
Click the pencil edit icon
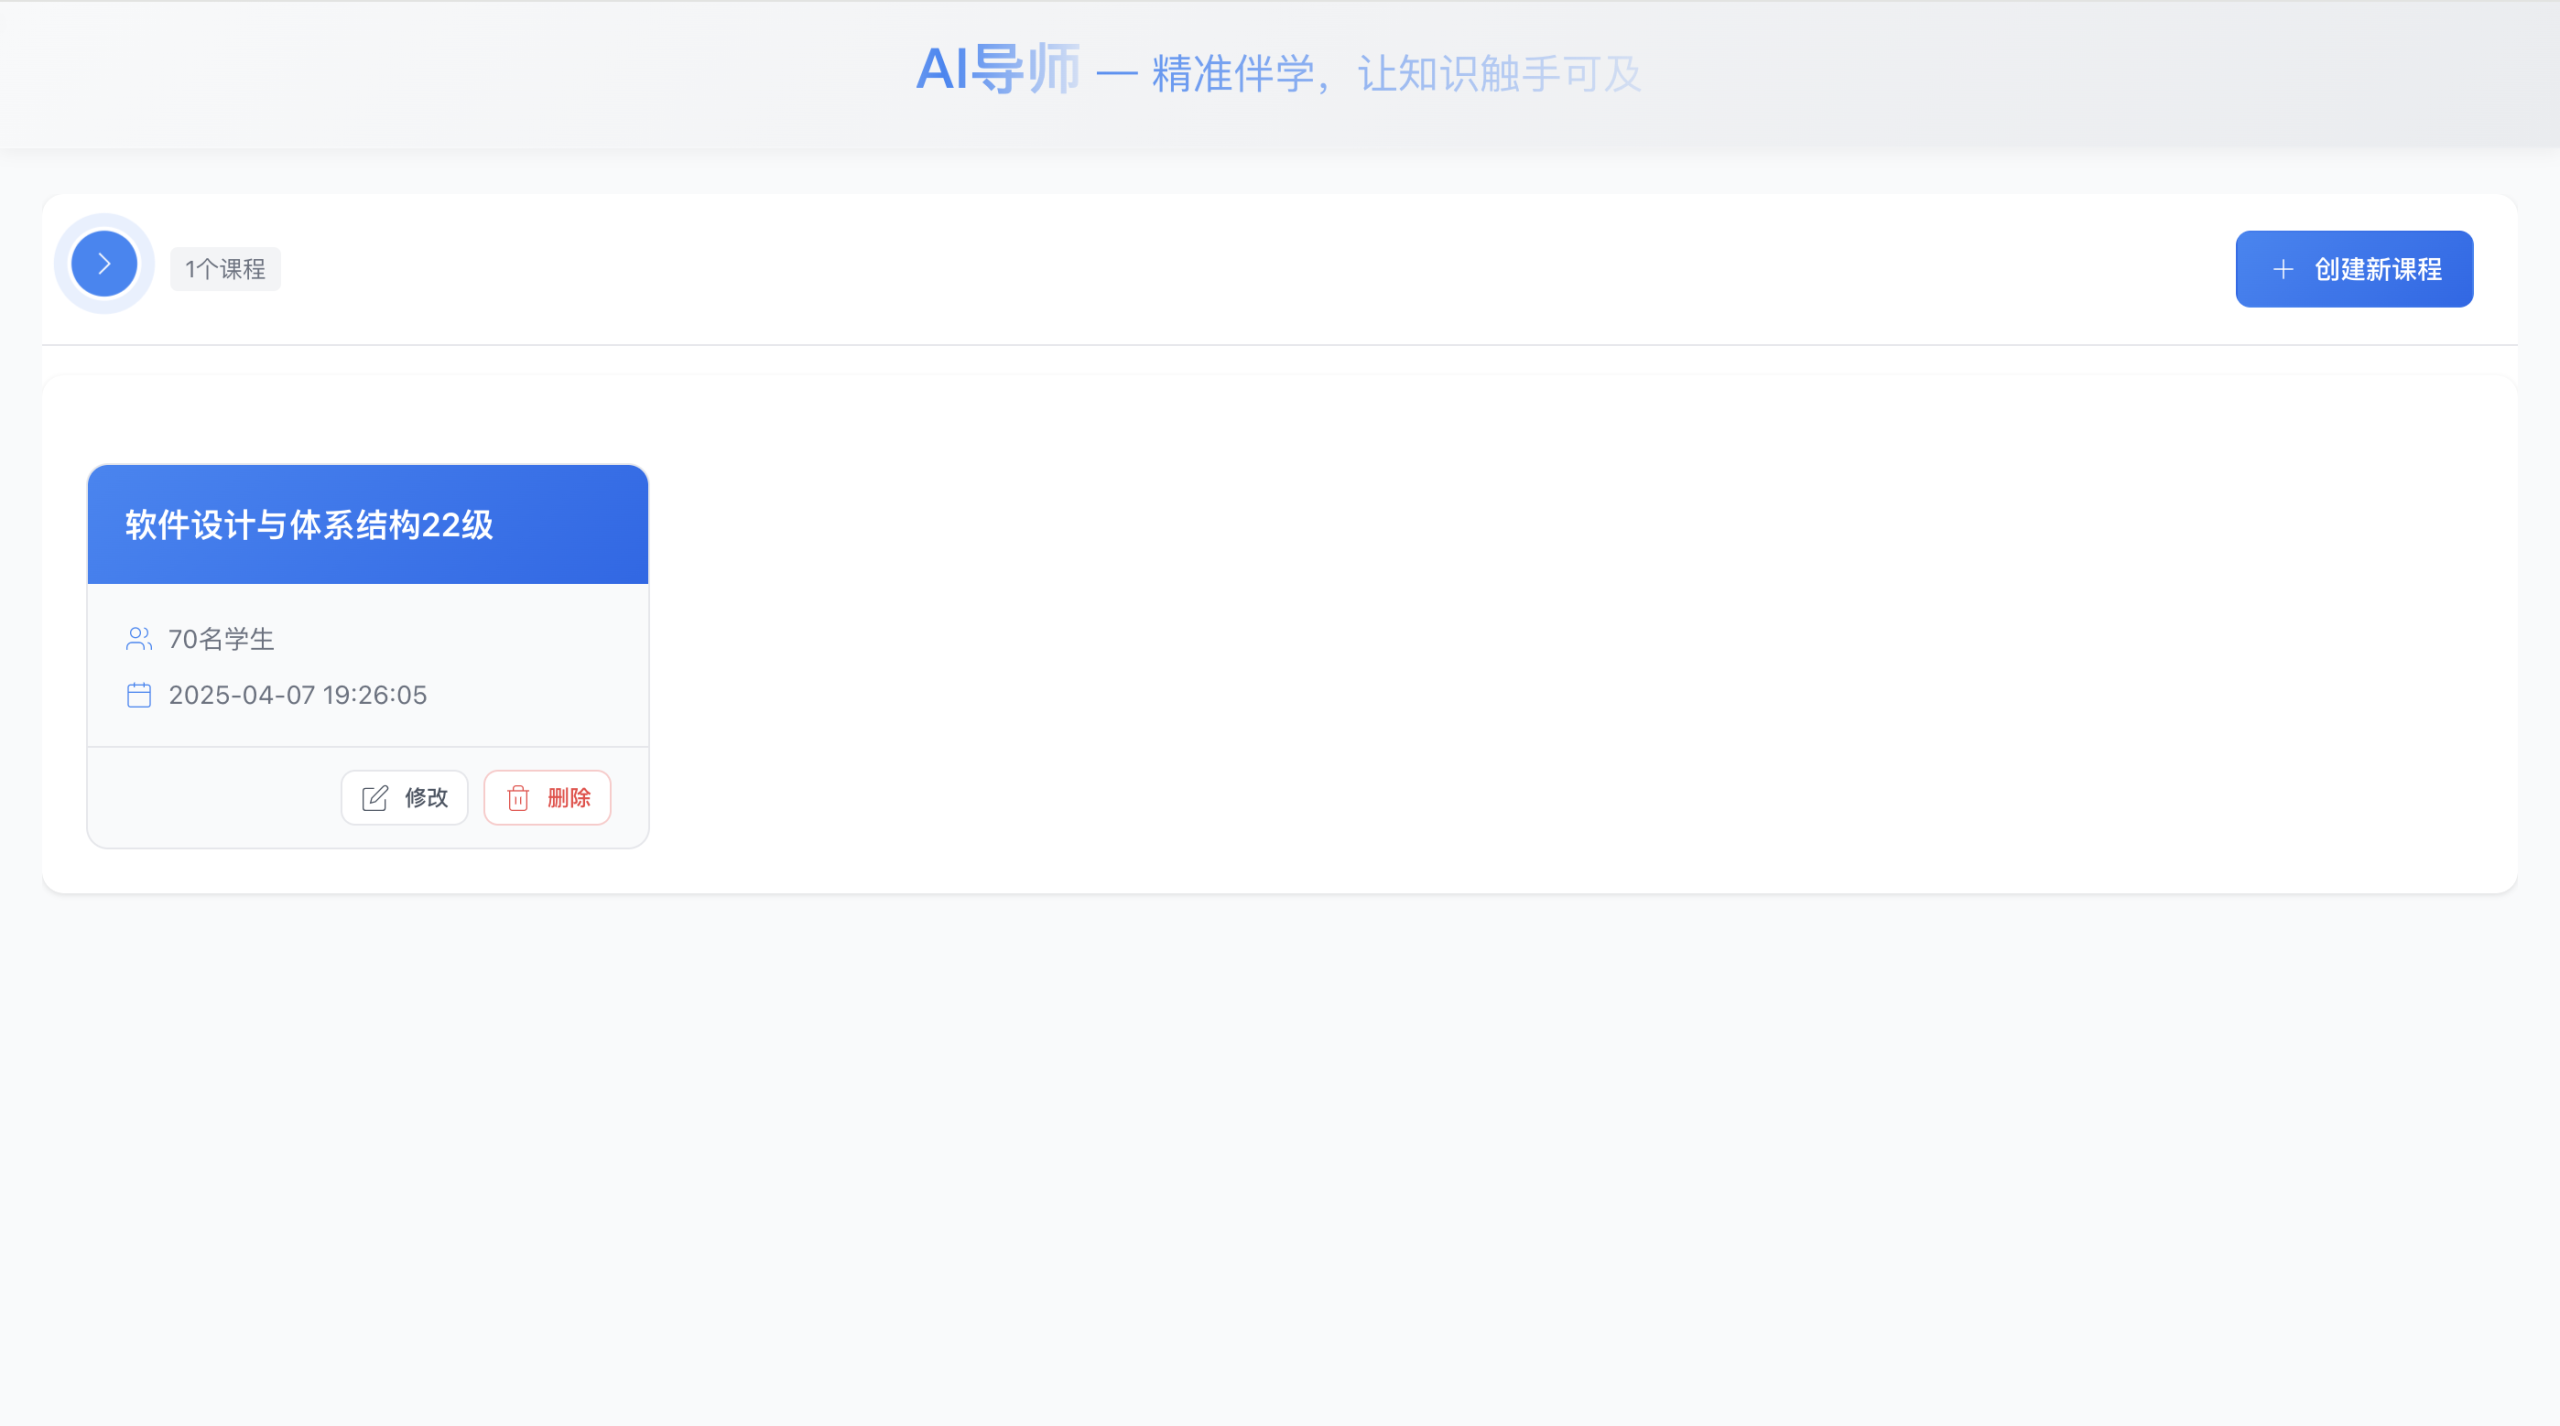tap(375, 798)
